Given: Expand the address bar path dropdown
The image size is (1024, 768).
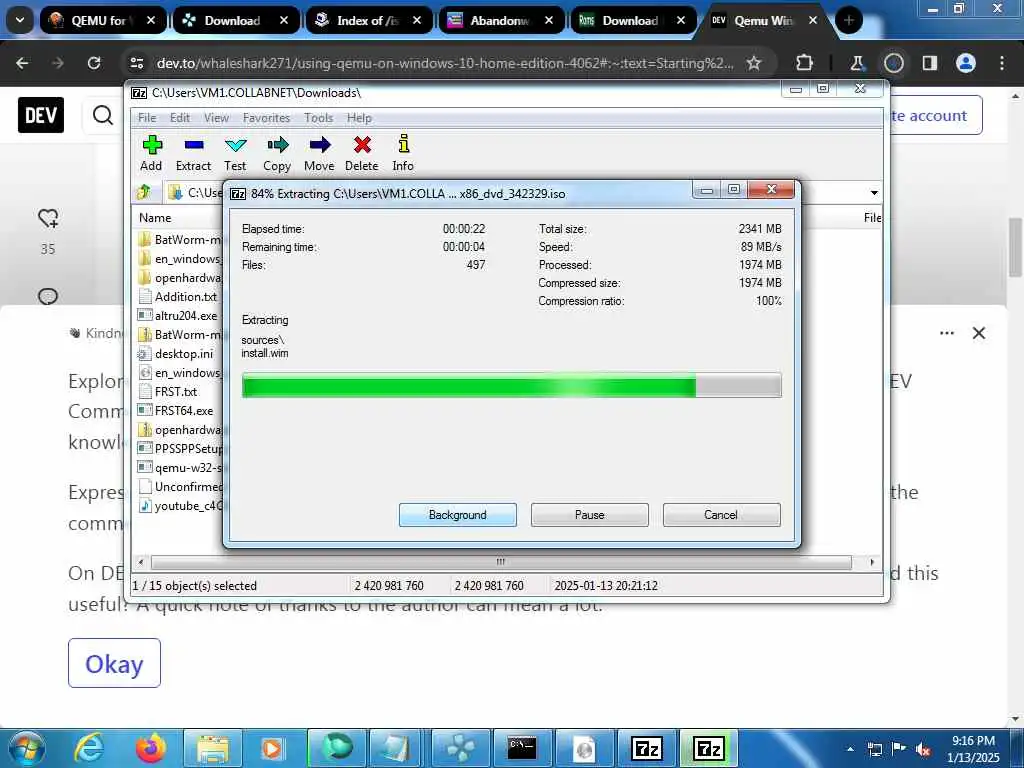Looking at the screenshot, I should click(874, 193).
